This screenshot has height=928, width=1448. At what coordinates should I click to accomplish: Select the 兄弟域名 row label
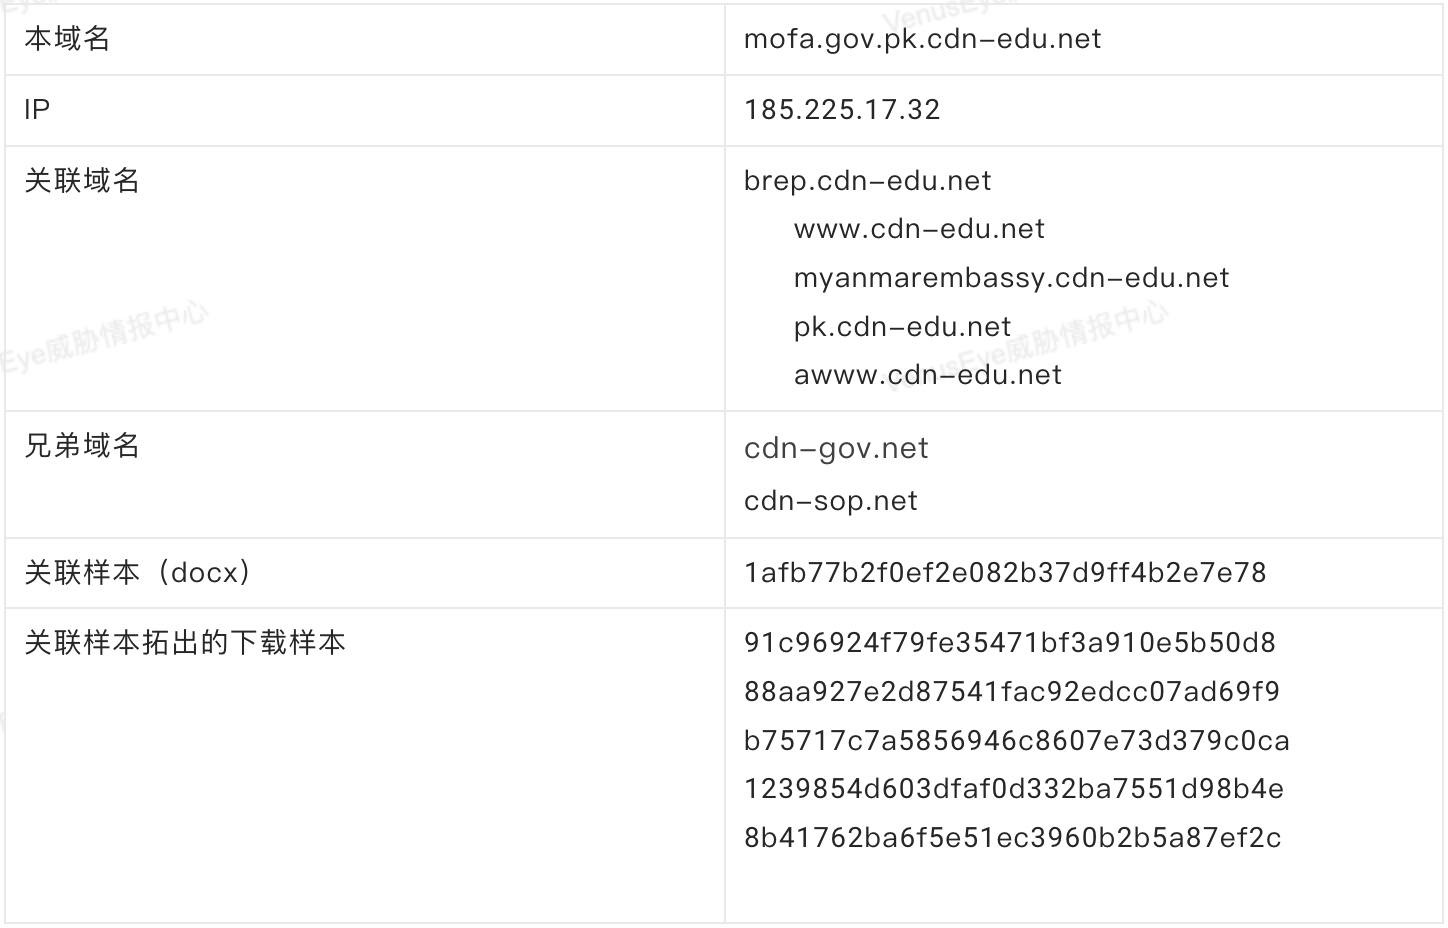(82, 446)
